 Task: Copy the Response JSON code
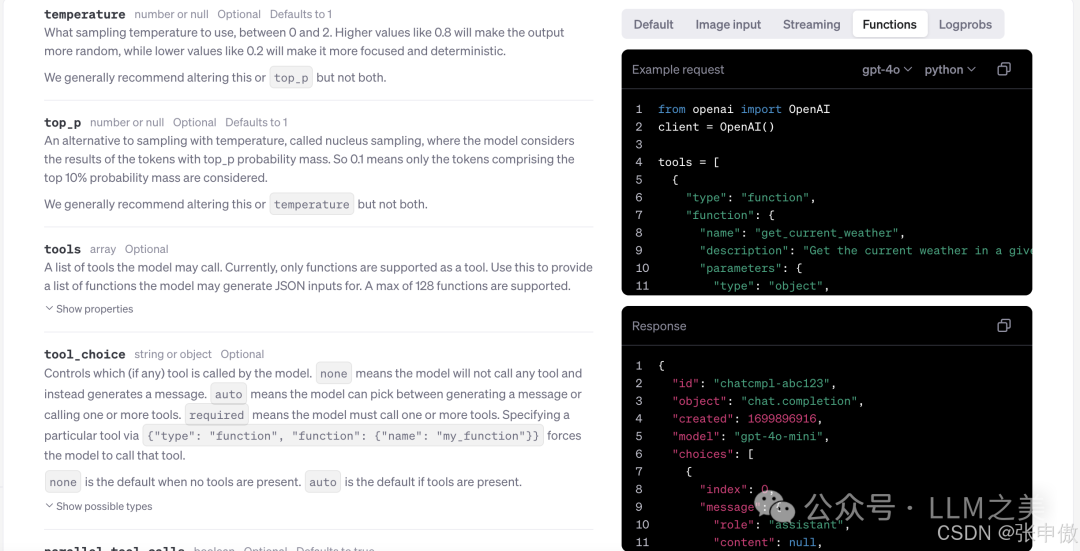[1004, 326]
